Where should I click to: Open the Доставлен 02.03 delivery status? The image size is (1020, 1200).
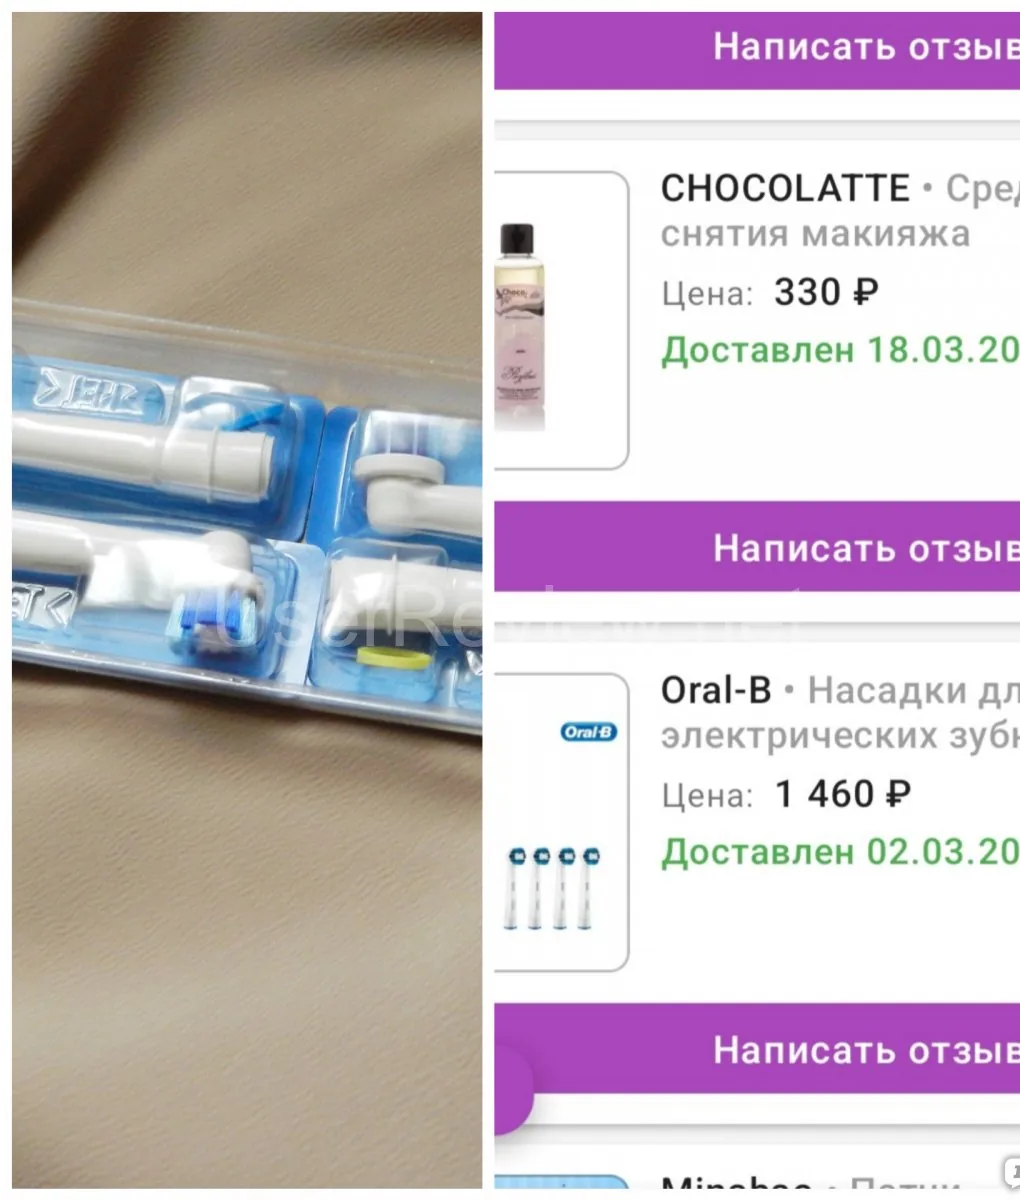point(840,852)
